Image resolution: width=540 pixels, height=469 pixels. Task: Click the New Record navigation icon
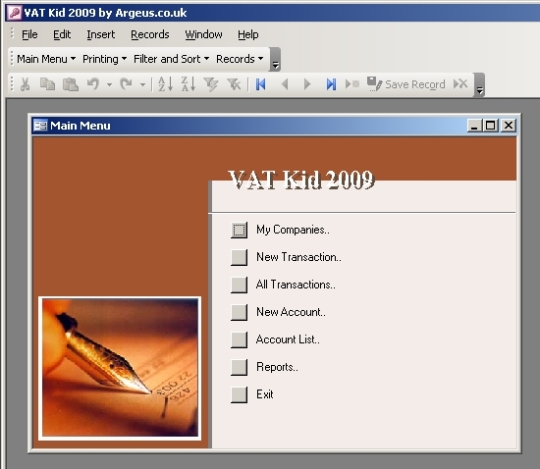(352, 84)
